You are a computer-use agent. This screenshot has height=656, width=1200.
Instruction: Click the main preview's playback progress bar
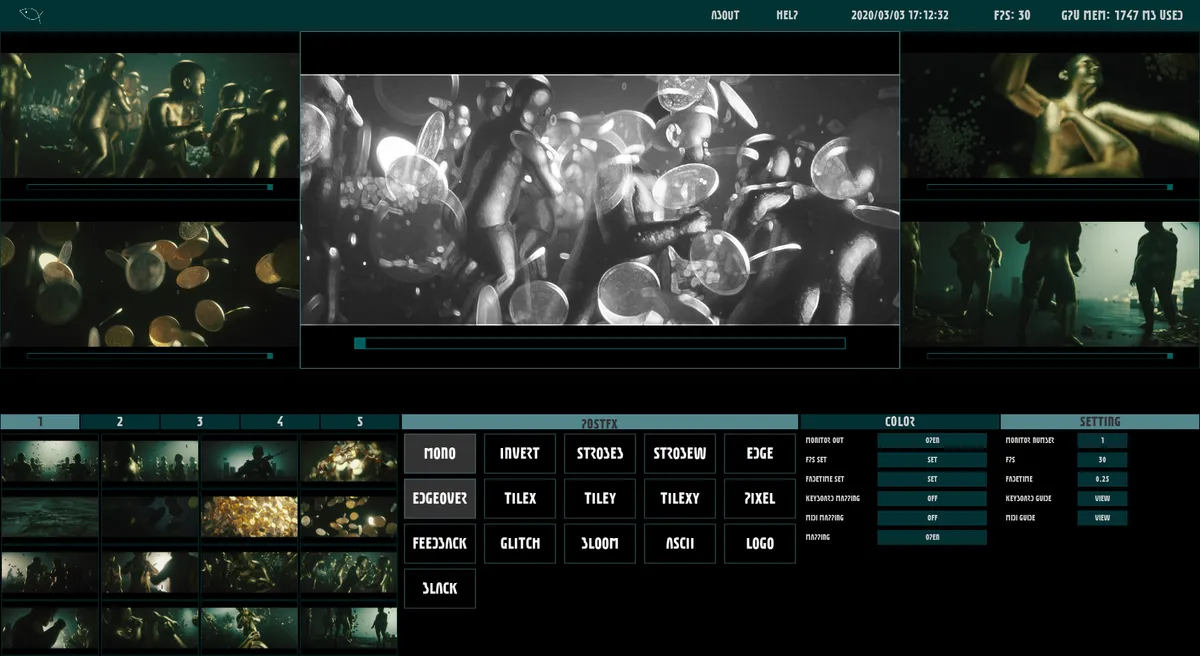(x=600, y=343)
